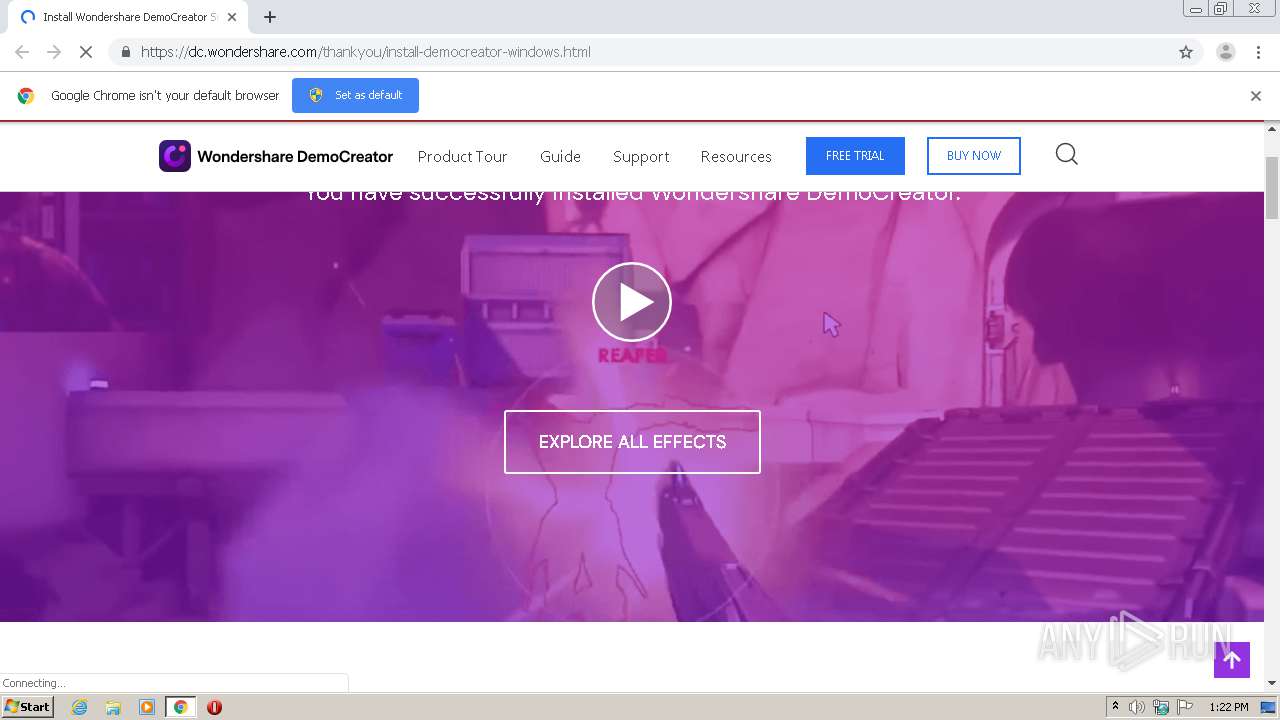Open a new tab with the plus button
Image resolution: width=1280 pixels, height=720 pixels.
coord(270,17)
